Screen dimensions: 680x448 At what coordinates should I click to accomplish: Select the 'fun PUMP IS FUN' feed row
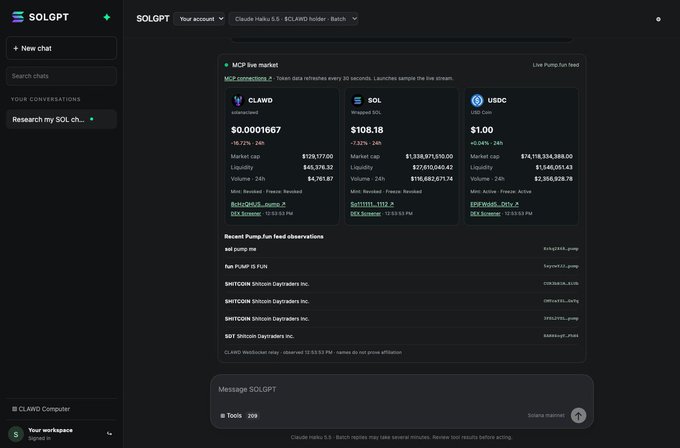401,266
